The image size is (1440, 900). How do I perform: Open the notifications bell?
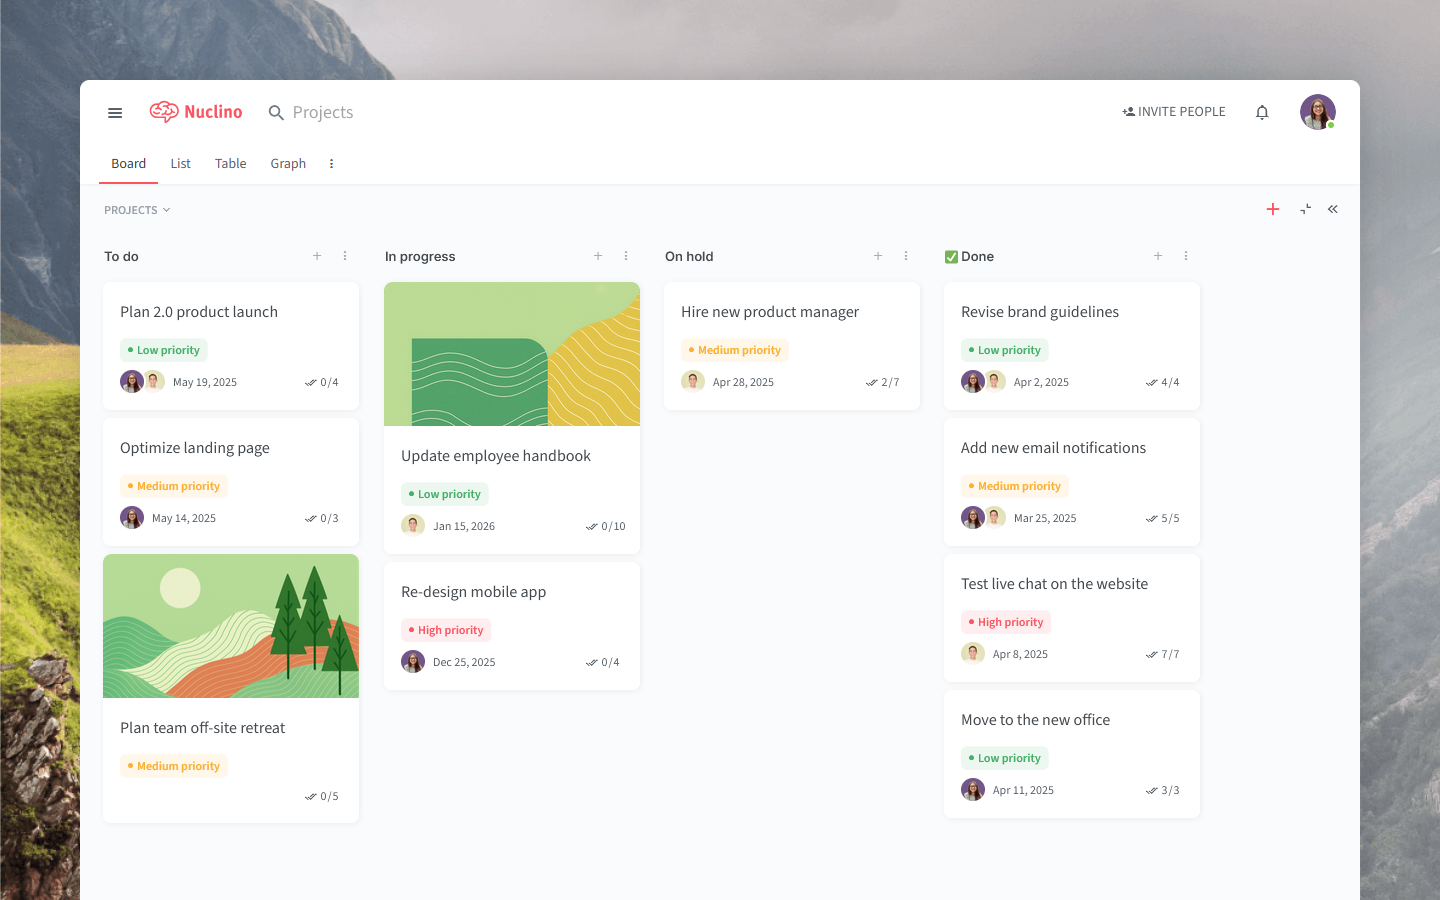(x=1261, y=112)
